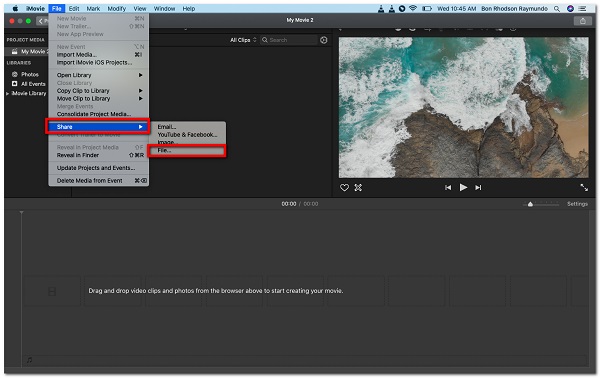Screen dimensions: 600x378
Task: Open timeline Settings
Action: point(577,204)
